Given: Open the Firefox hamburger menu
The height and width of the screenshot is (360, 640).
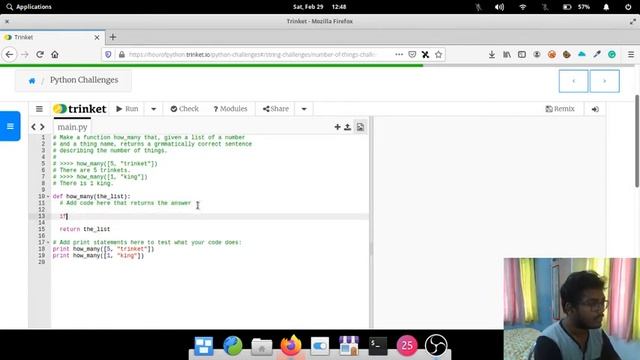Looking at the screenshot, I should point(631,54).
